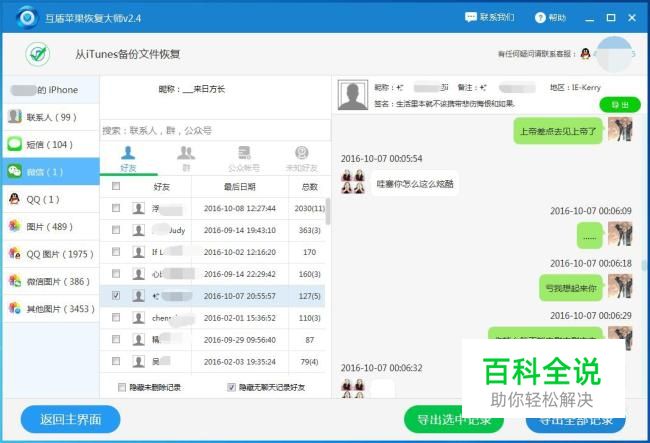The image size is (650, 443).
Task: Click the QQ penguin customer service icon
Action: (585, 54)
